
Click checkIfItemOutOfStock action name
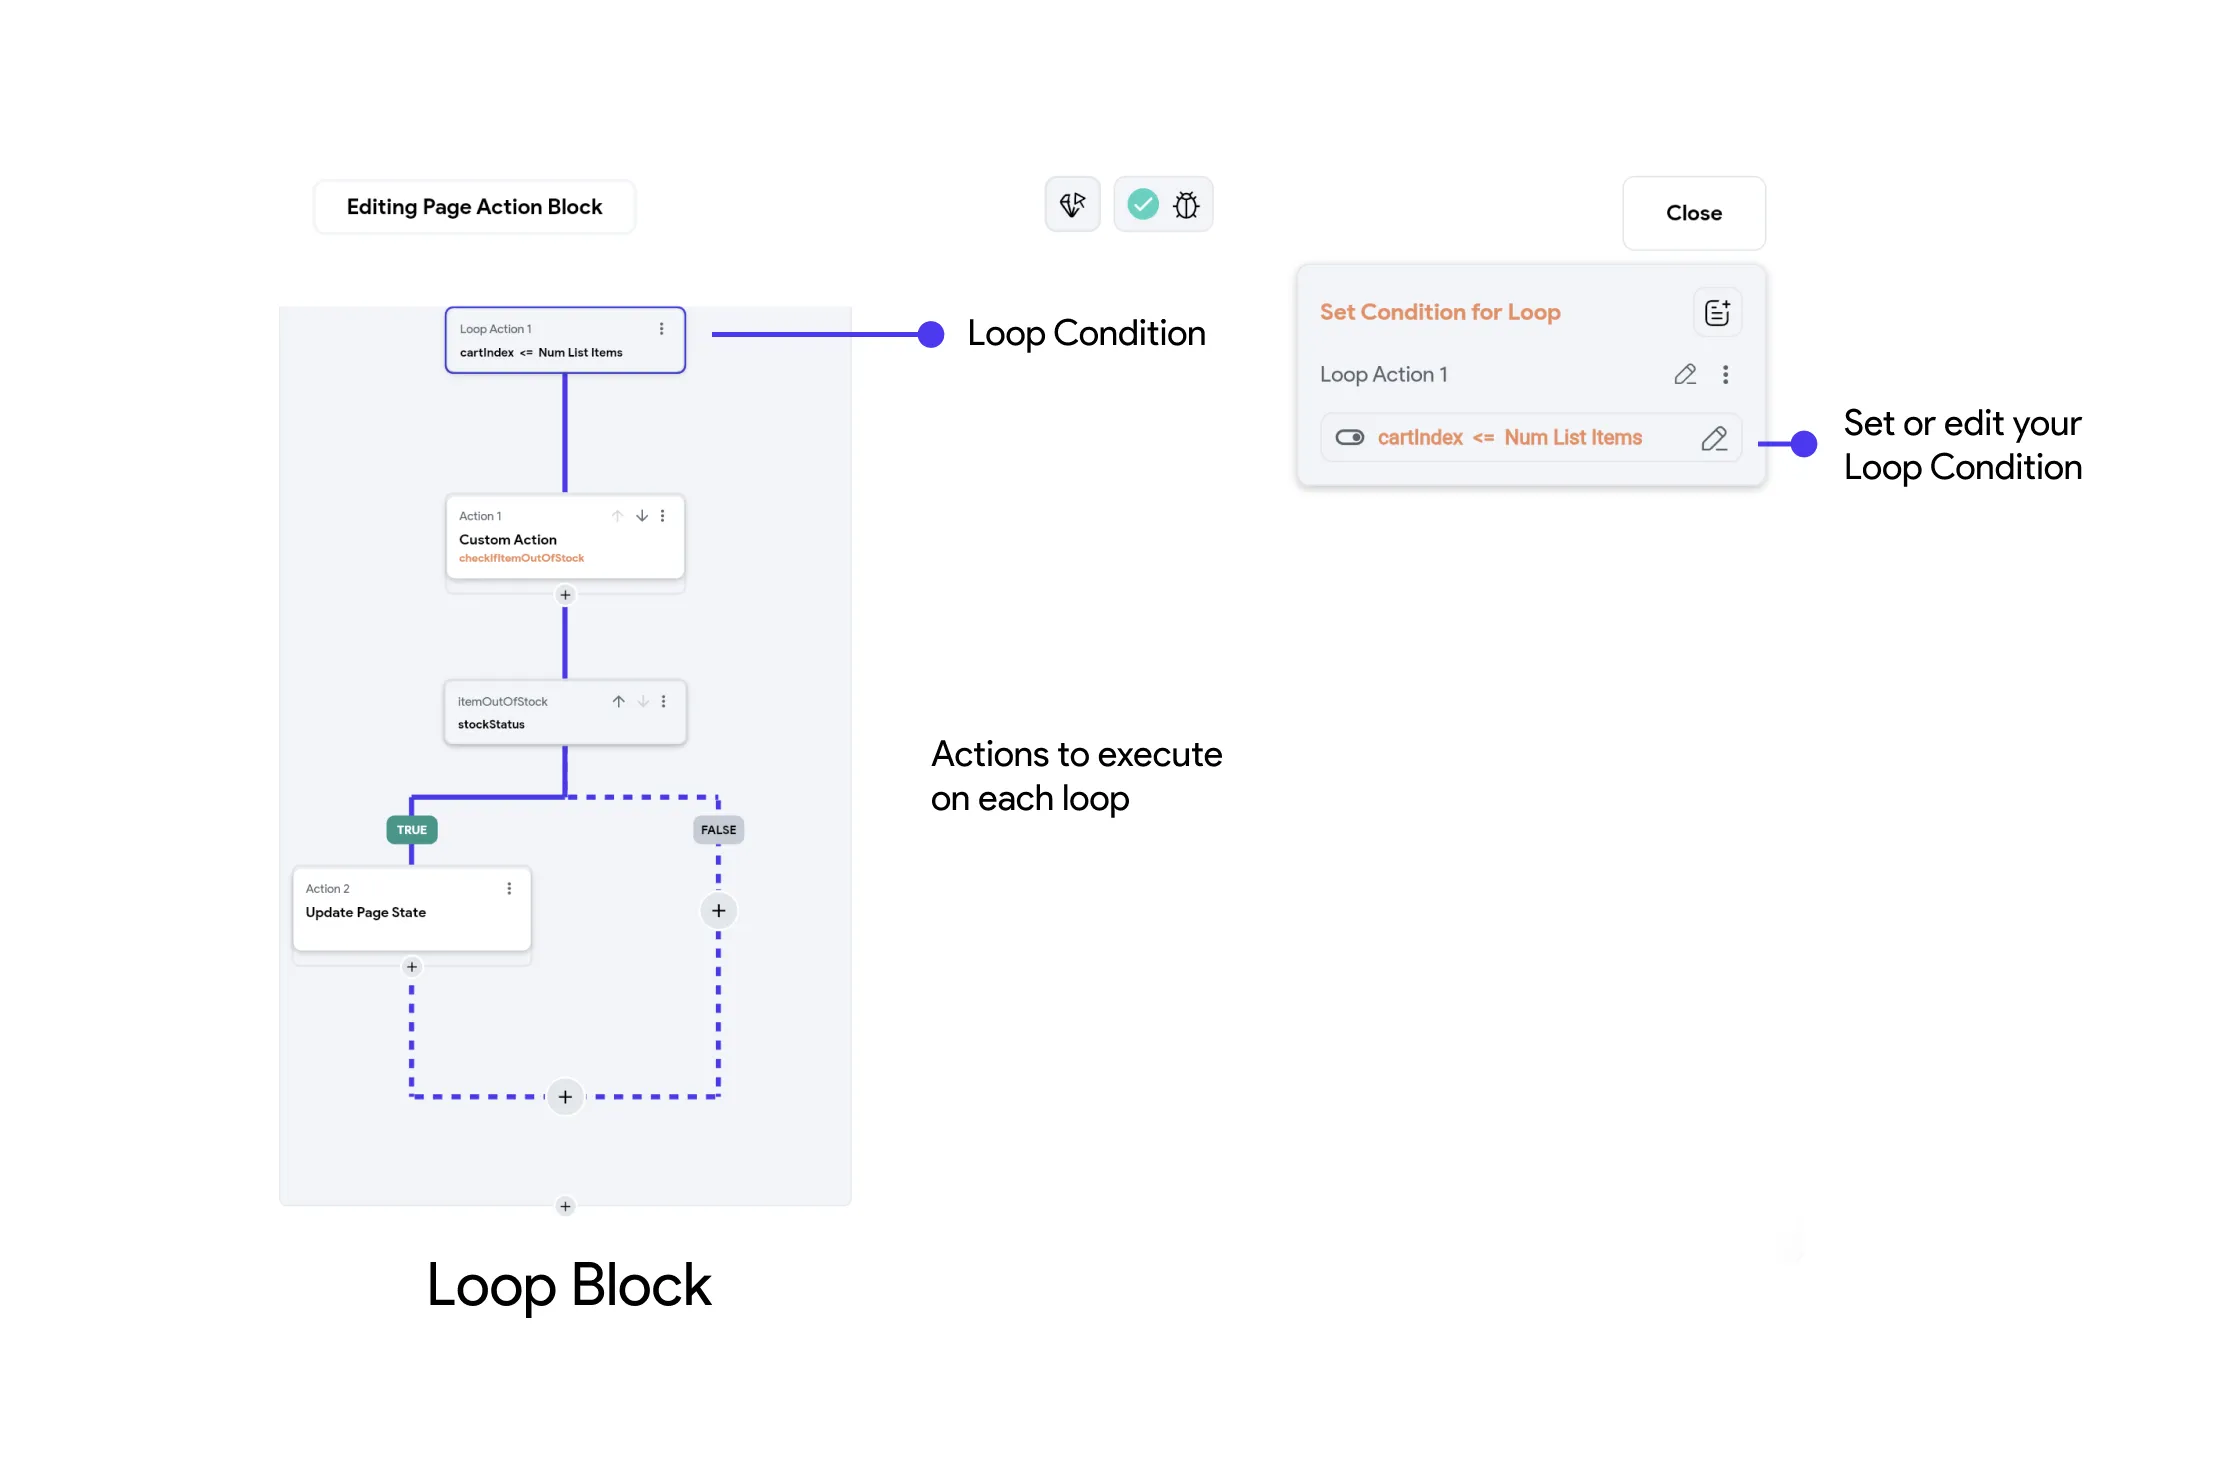tap(521, 558)
